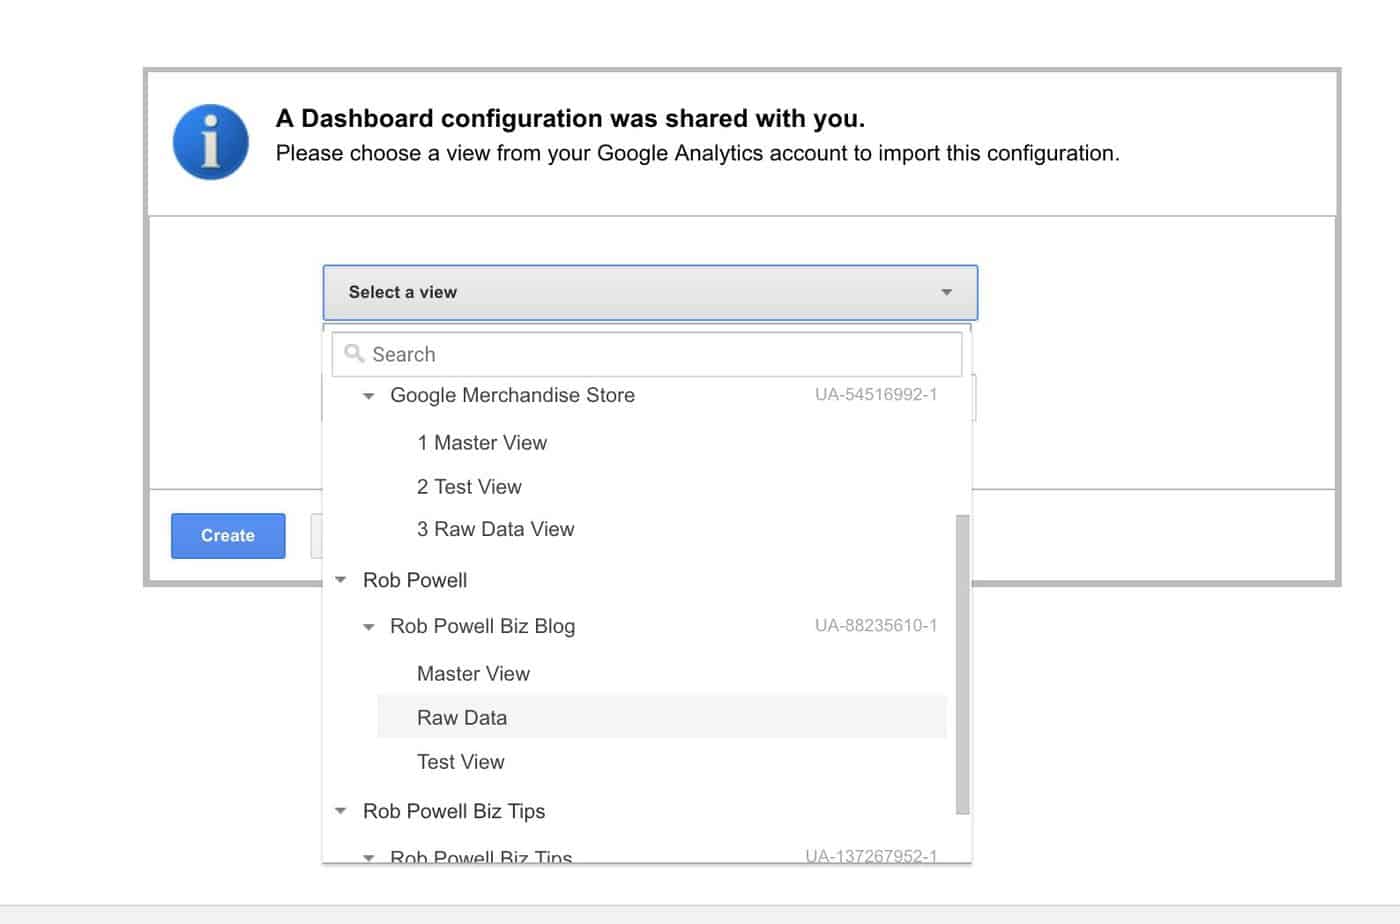
Task: Select 1 Master View option
Action: pyautogui.click(x=482, y=443)
